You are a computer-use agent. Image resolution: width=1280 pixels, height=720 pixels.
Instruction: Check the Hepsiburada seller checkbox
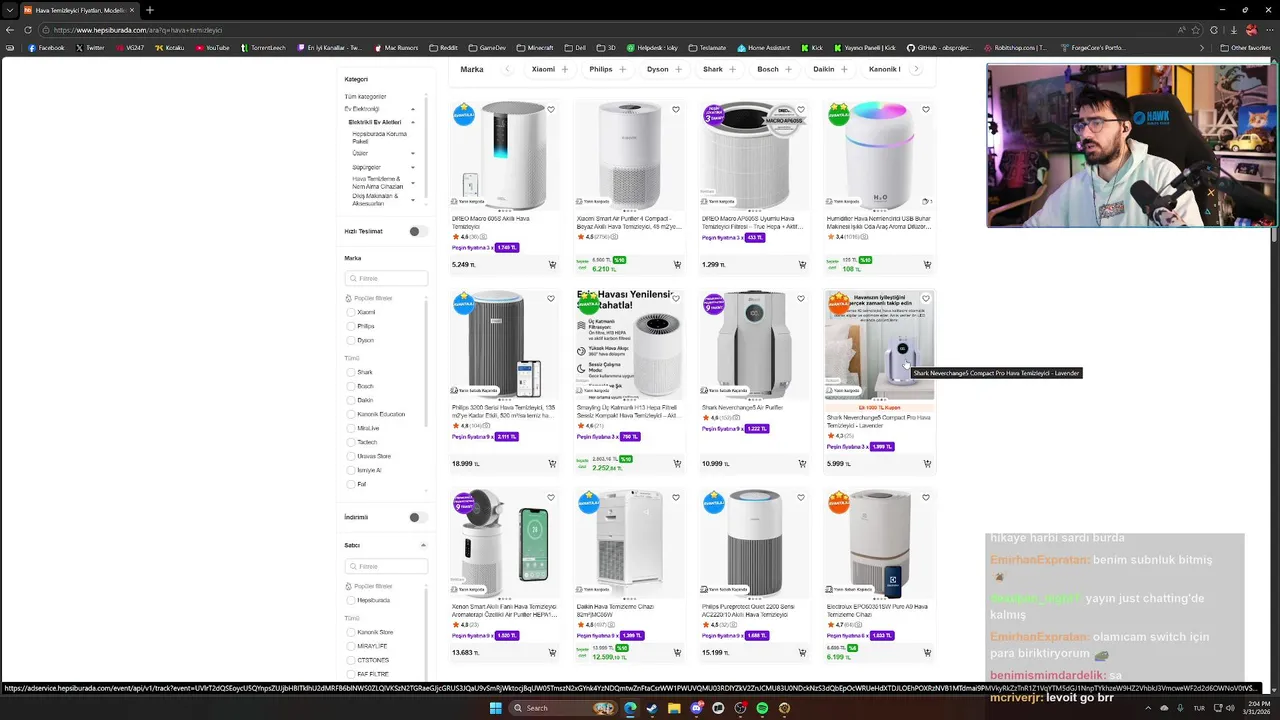pos(350,600)
